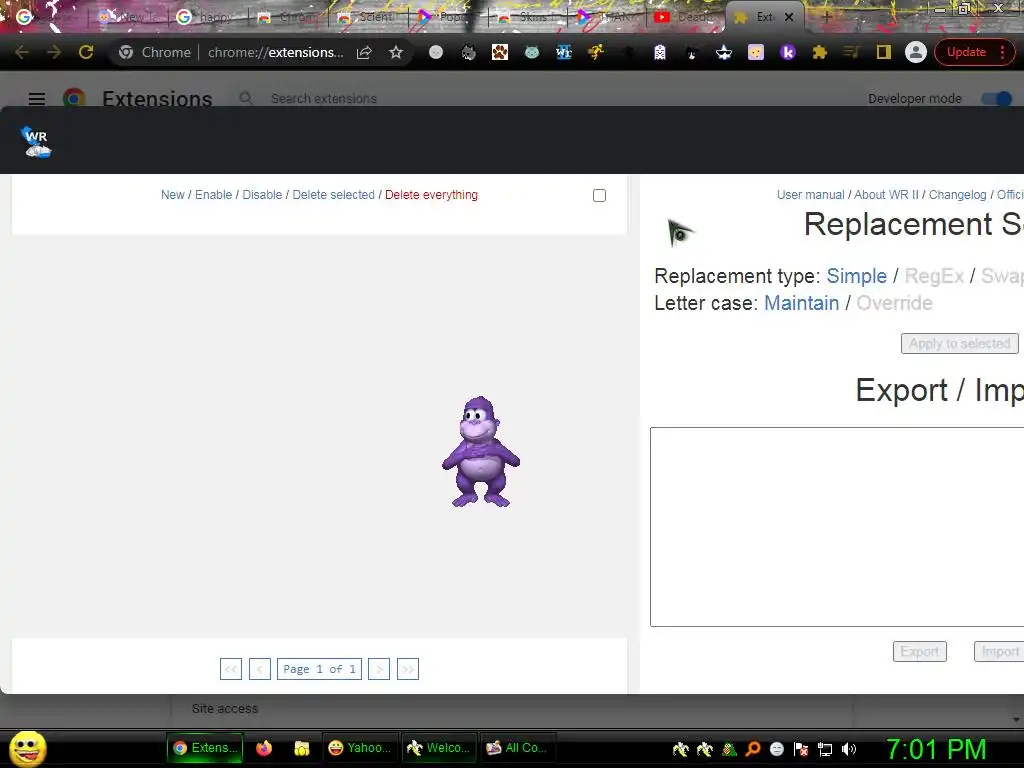The height and width of the screenshot is (768, 1024).
Task: Click the Apply to selected button
Action: (959, 344)
